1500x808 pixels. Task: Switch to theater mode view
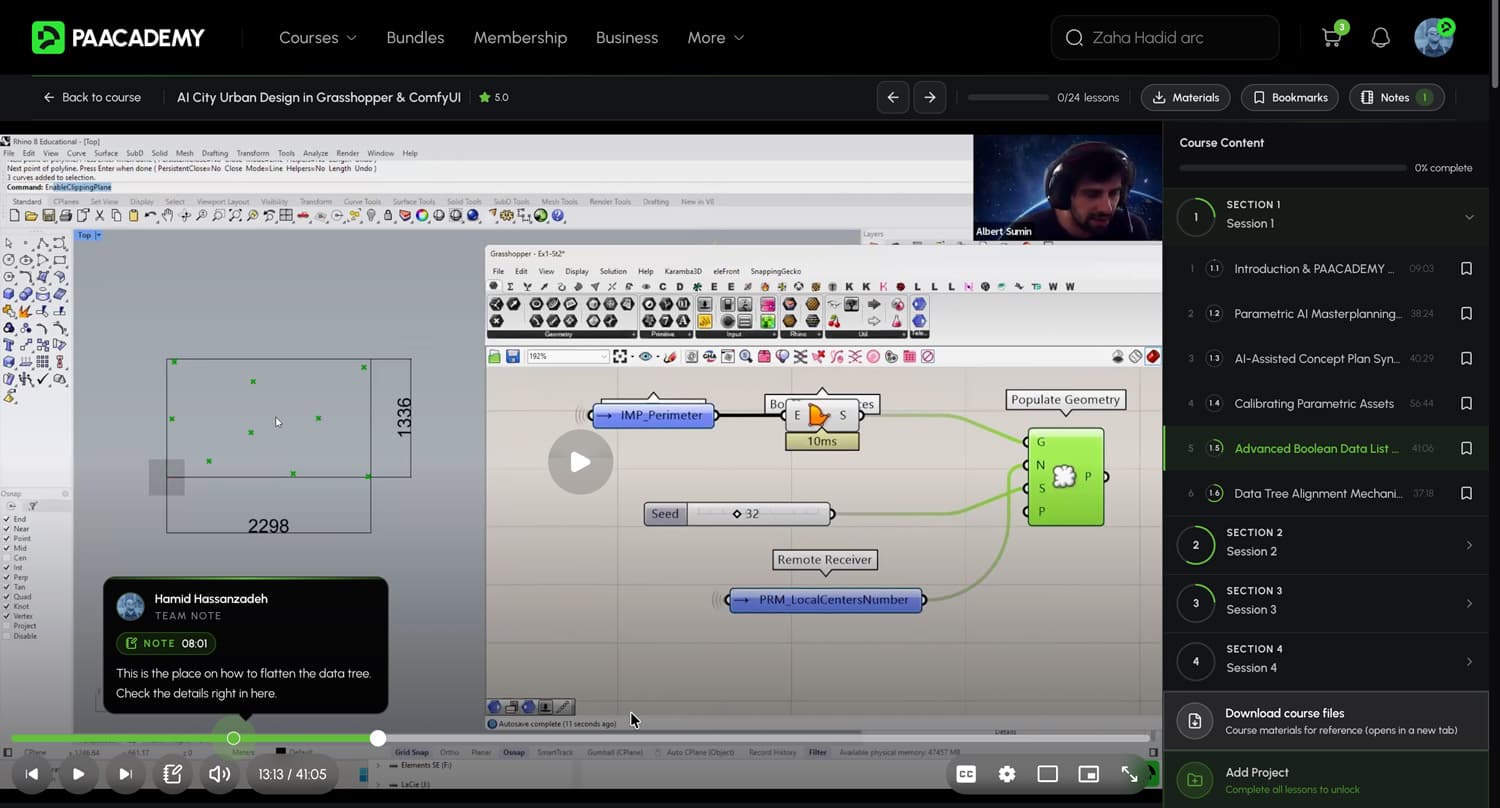pyautogui.click(x=1047, y=774)
